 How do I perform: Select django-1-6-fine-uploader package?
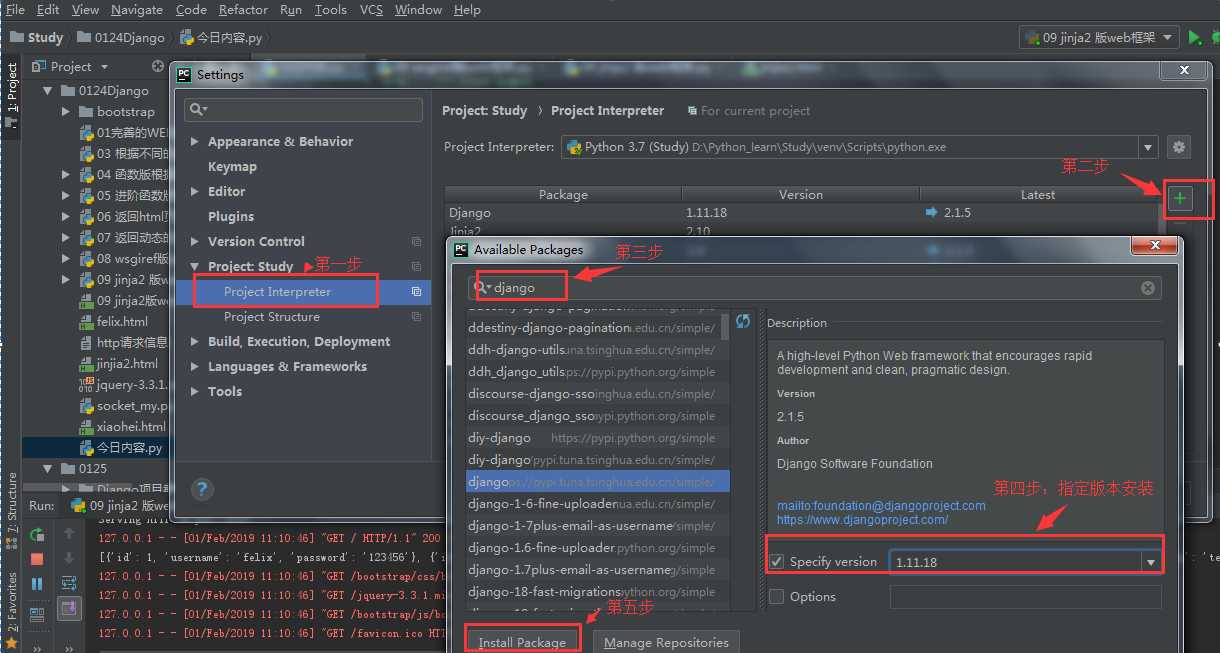point(598,504)
